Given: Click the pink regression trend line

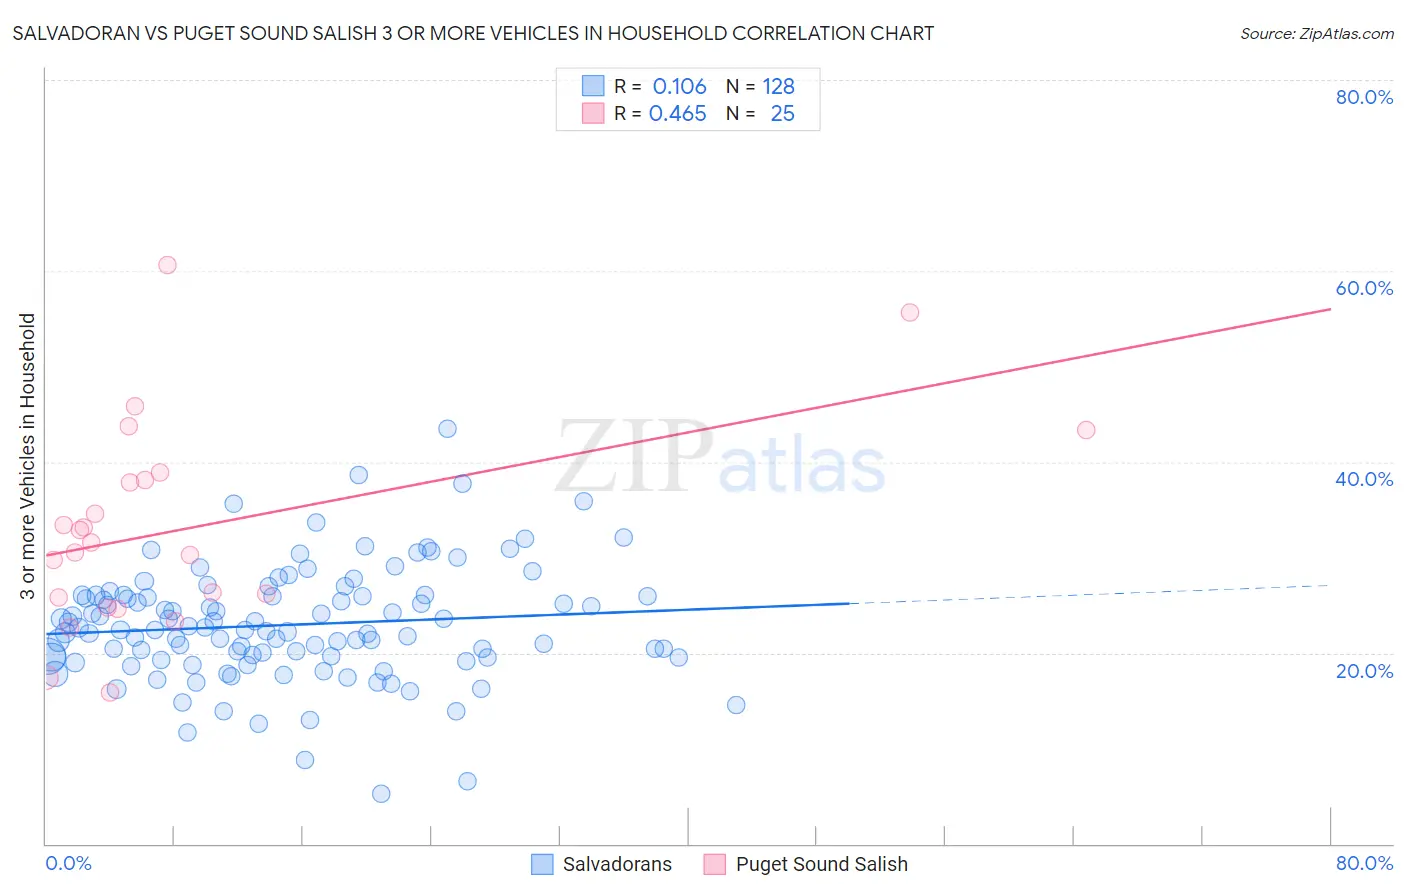Looking at the screenshot, I should click(688, 432).
